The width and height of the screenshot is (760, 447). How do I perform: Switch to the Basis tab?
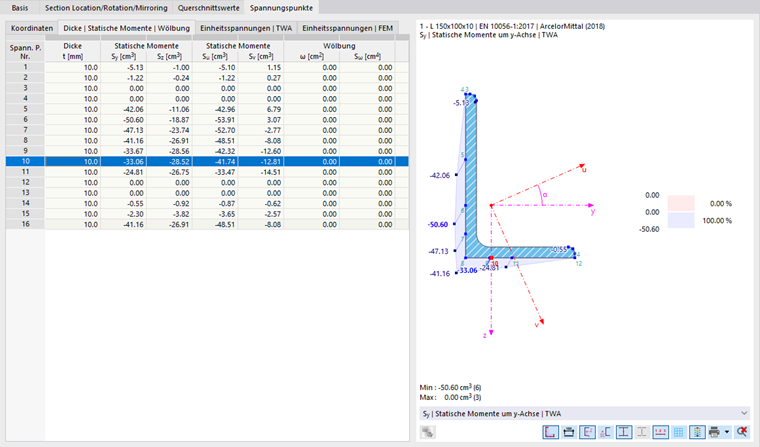click(20, 8)
